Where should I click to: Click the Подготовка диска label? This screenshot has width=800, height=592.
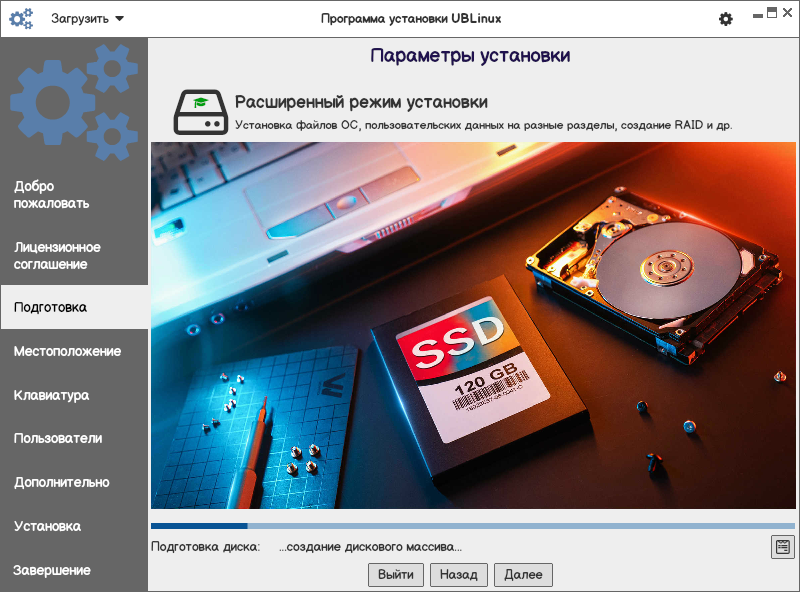click(x=206, y=547)
